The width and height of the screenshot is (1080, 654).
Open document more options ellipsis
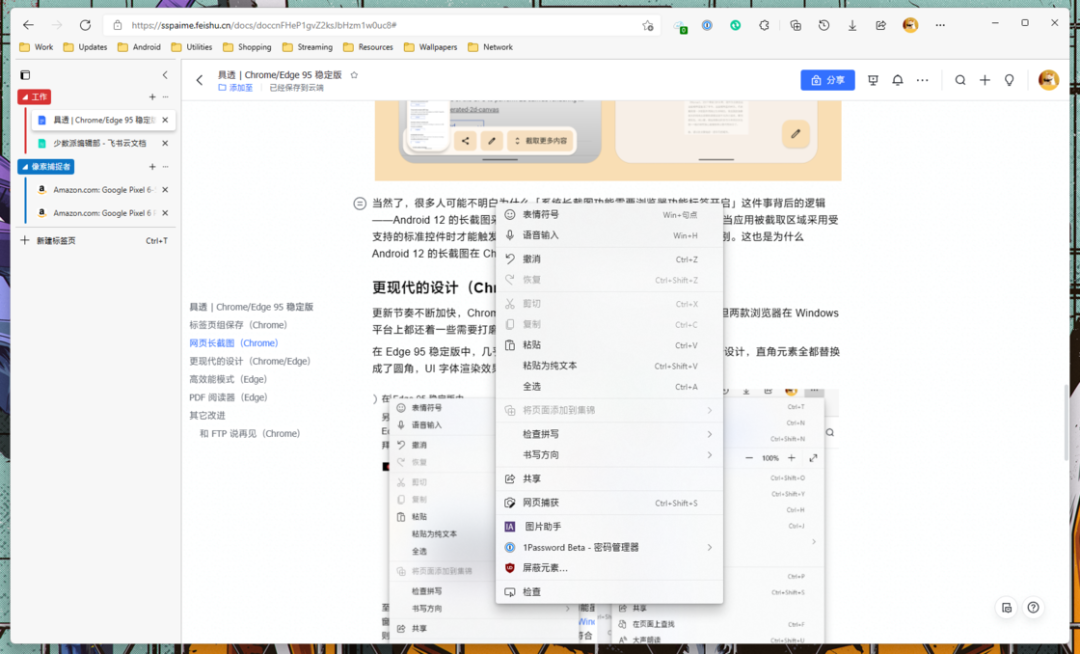coord(922,80)
